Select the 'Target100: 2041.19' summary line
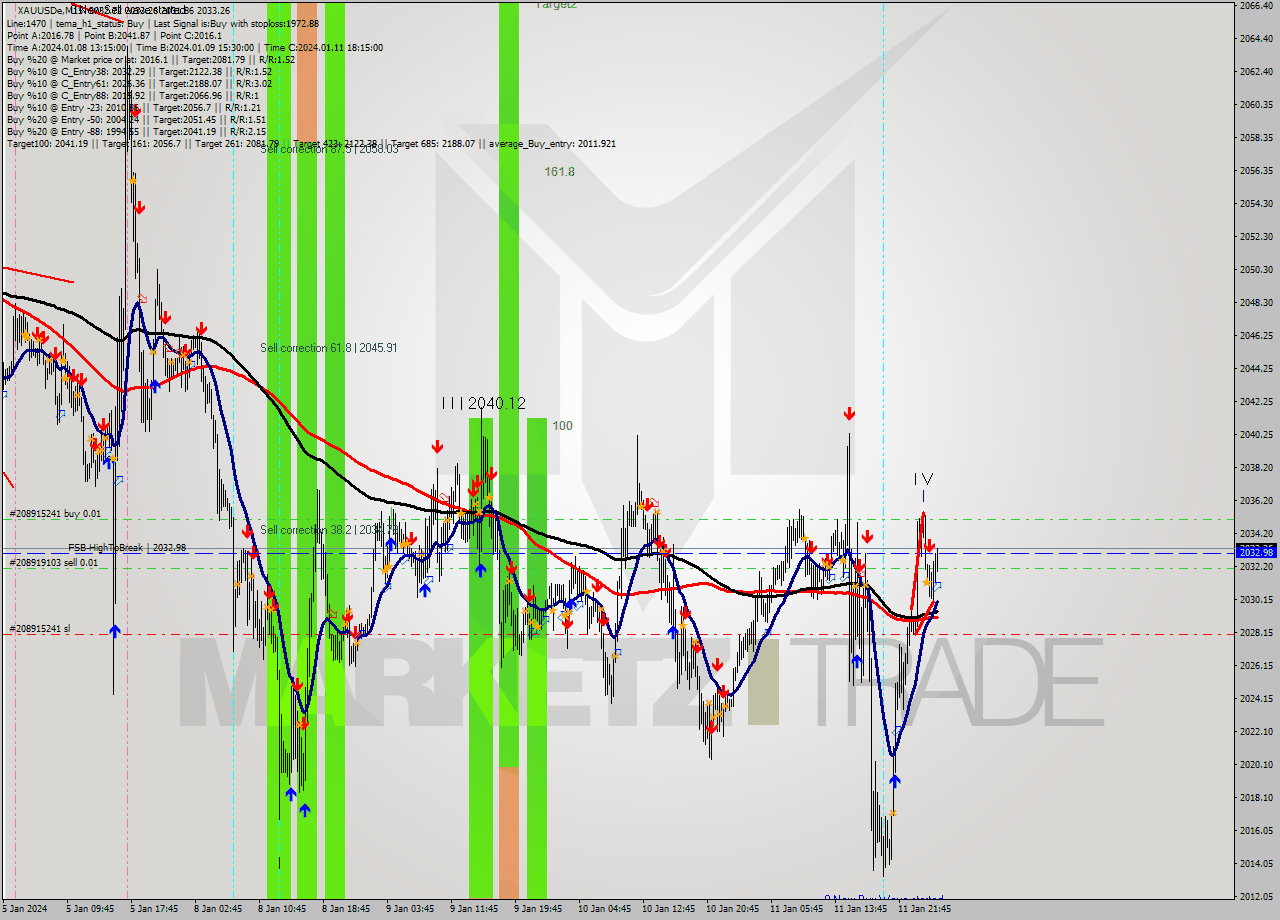Viewport: 1280px width, 920px height. 311,144
